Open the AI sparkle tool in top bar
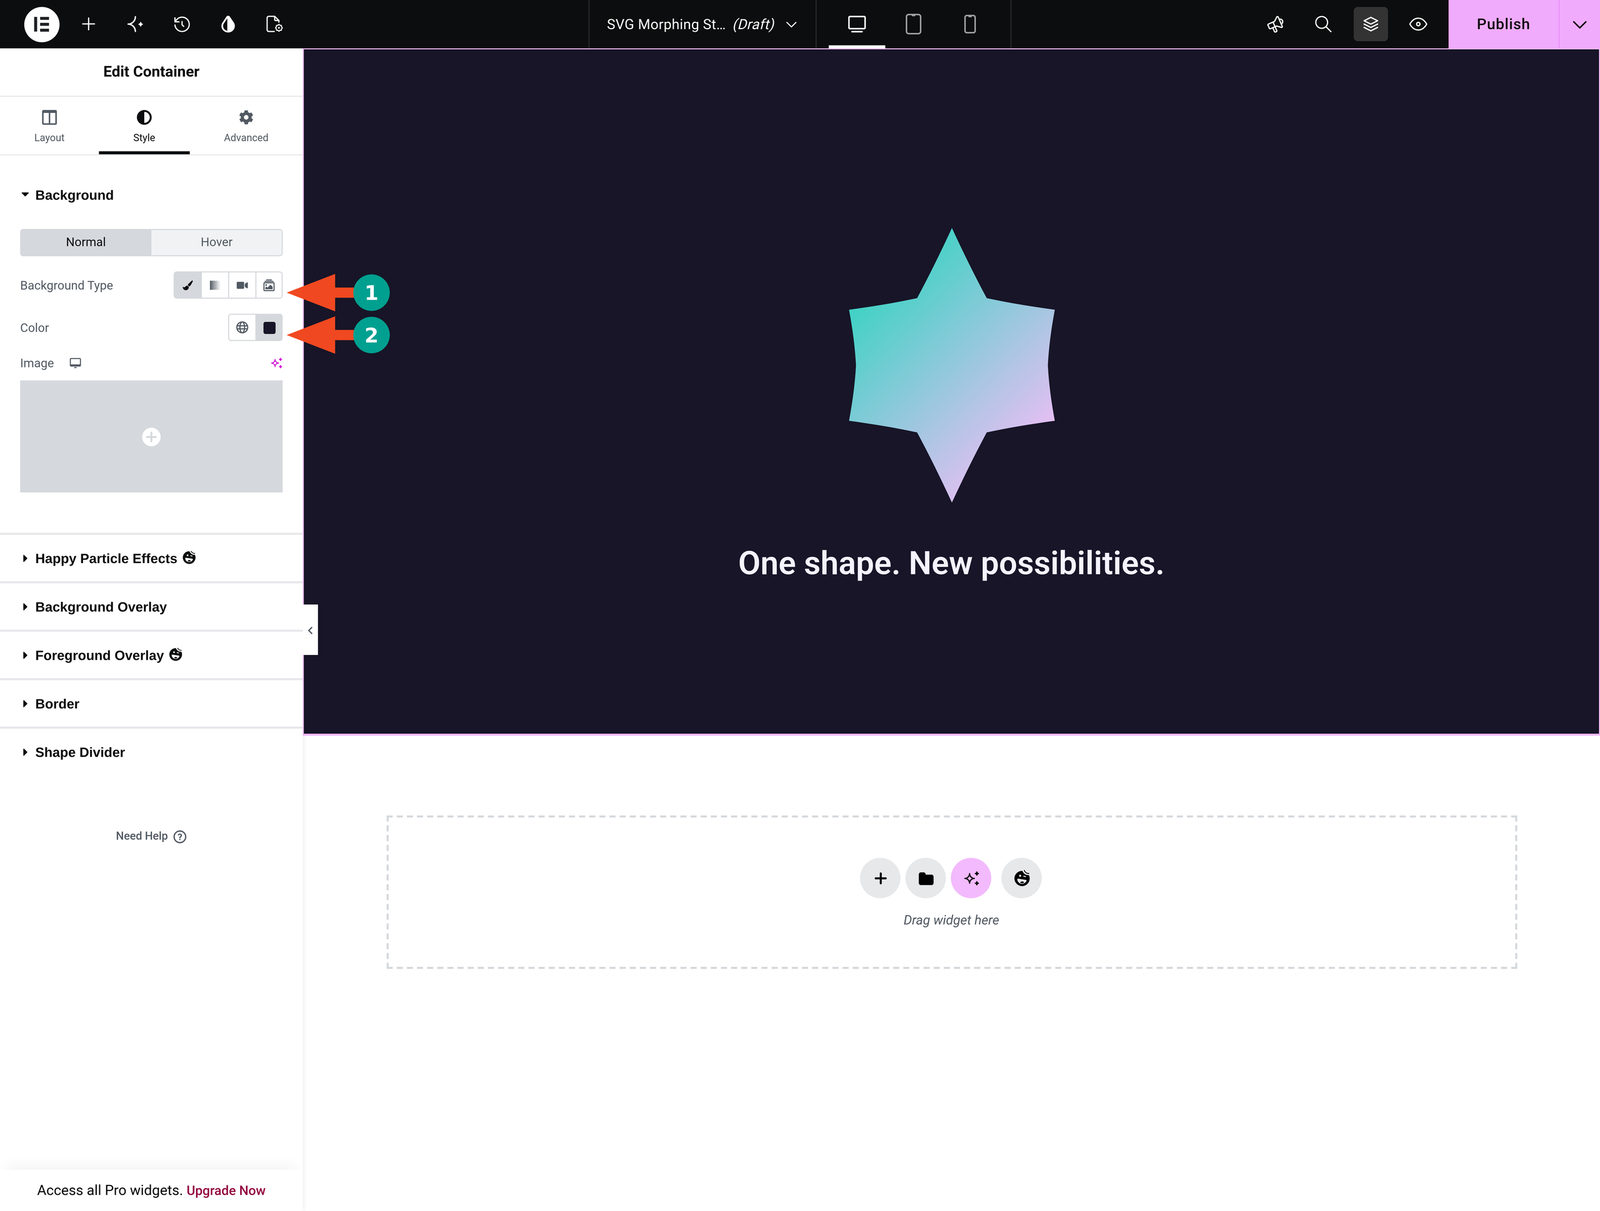 pos(135,24)
